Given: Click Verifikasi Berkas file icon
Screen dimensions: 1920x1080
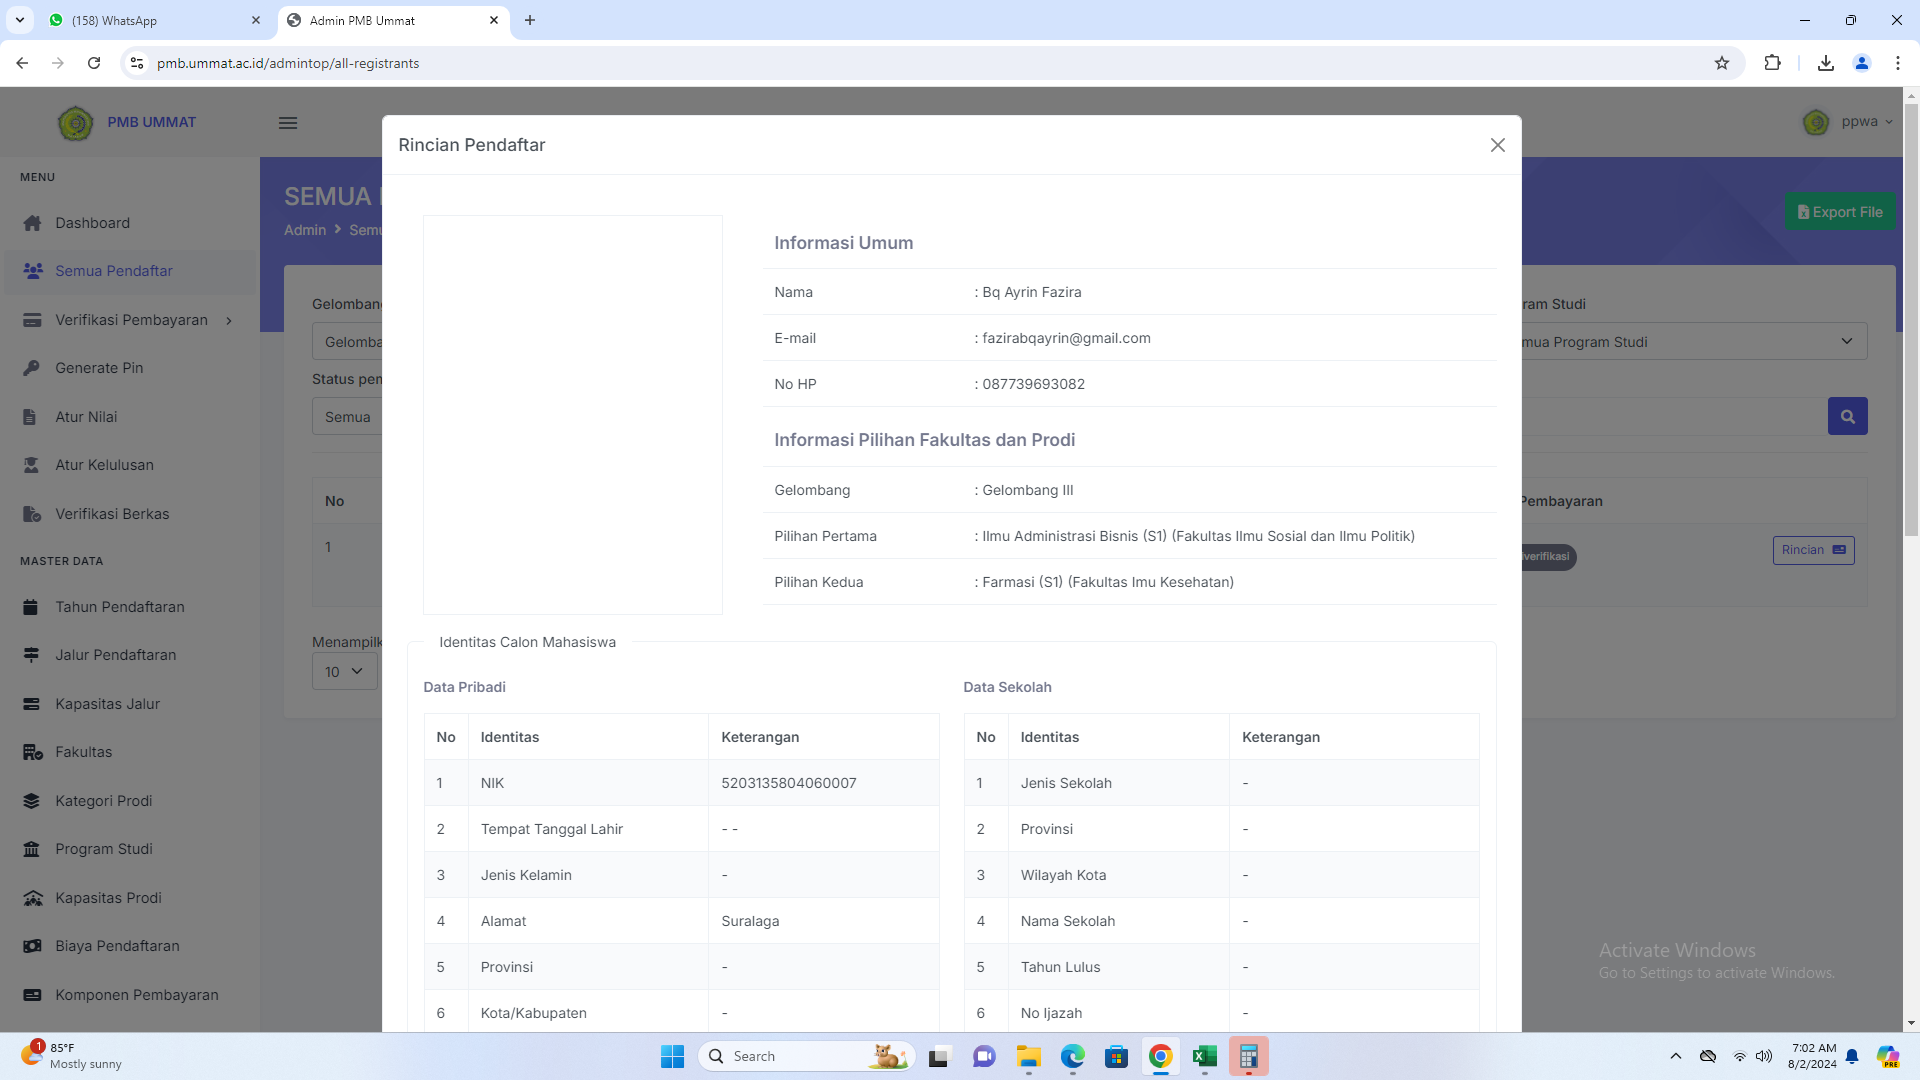Looking at the screenshot, I should pyautogui.click(x=32, y=514).
